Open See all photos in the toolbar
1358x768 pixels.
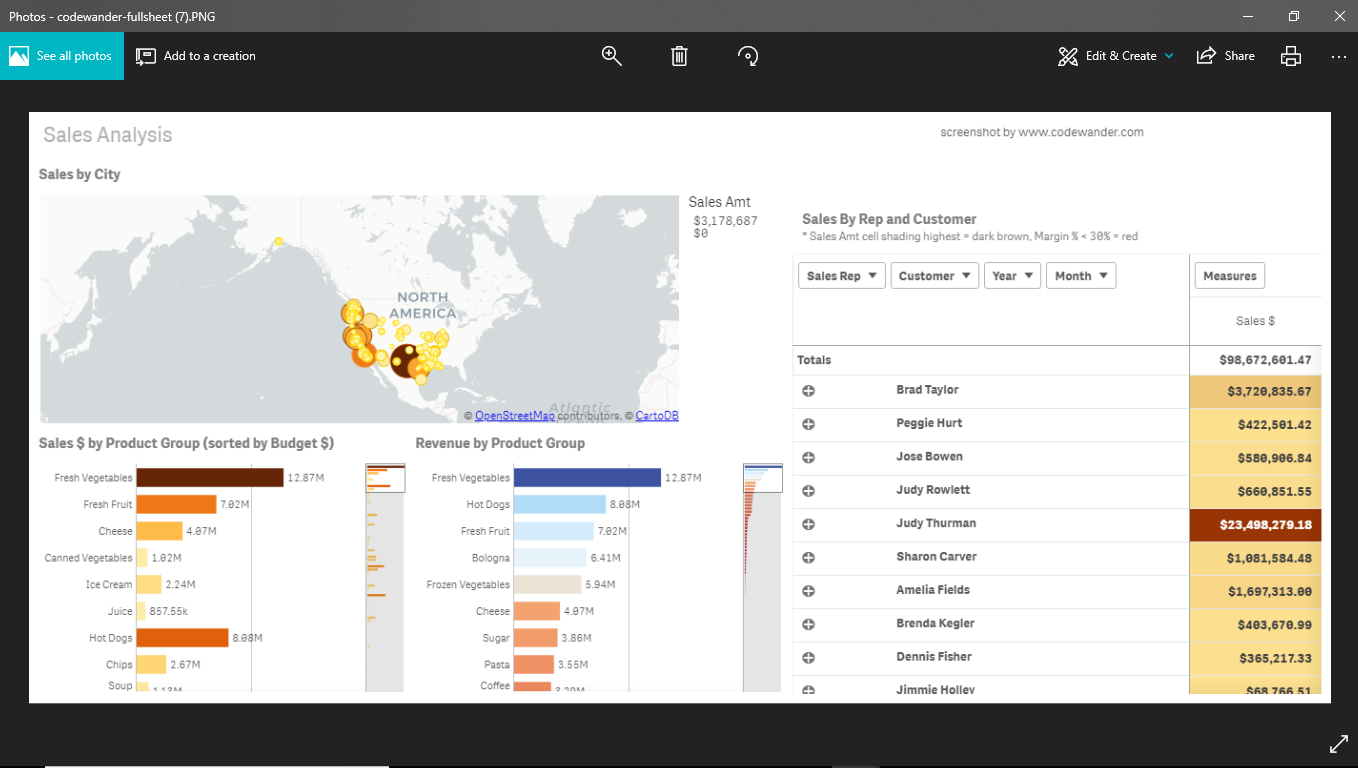[61, 56]
